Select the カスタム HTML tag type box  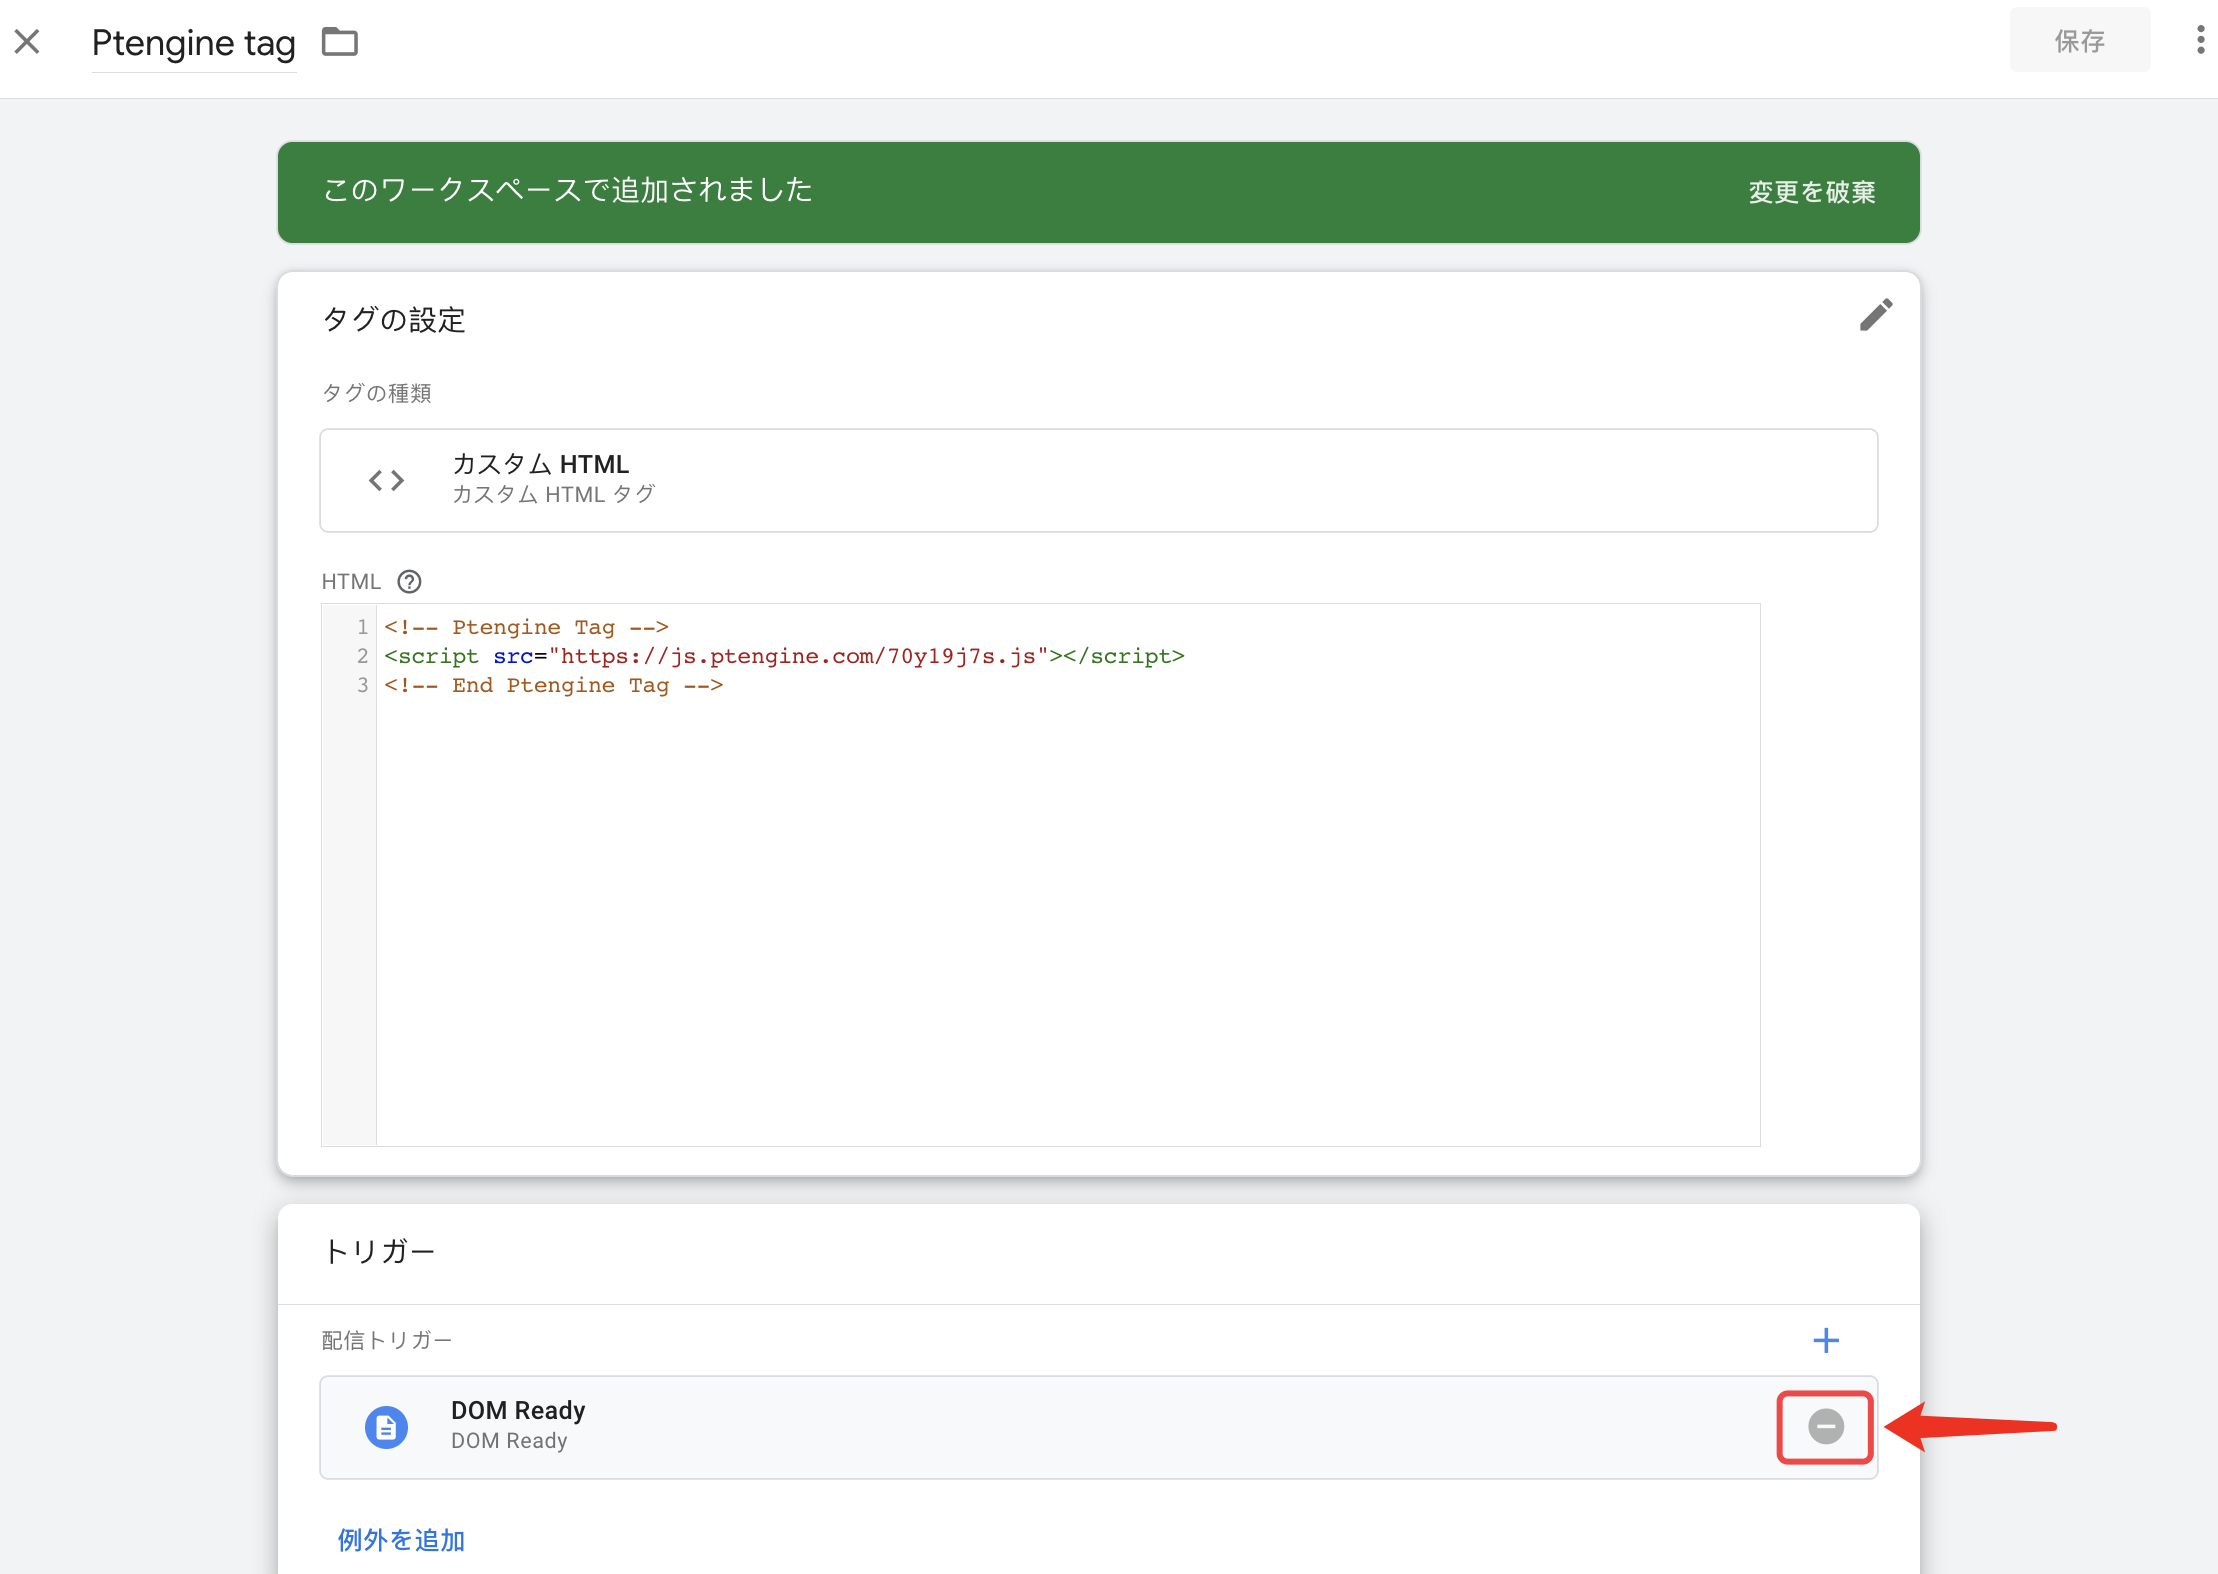pyautogui.click(x=1098, y=480)
